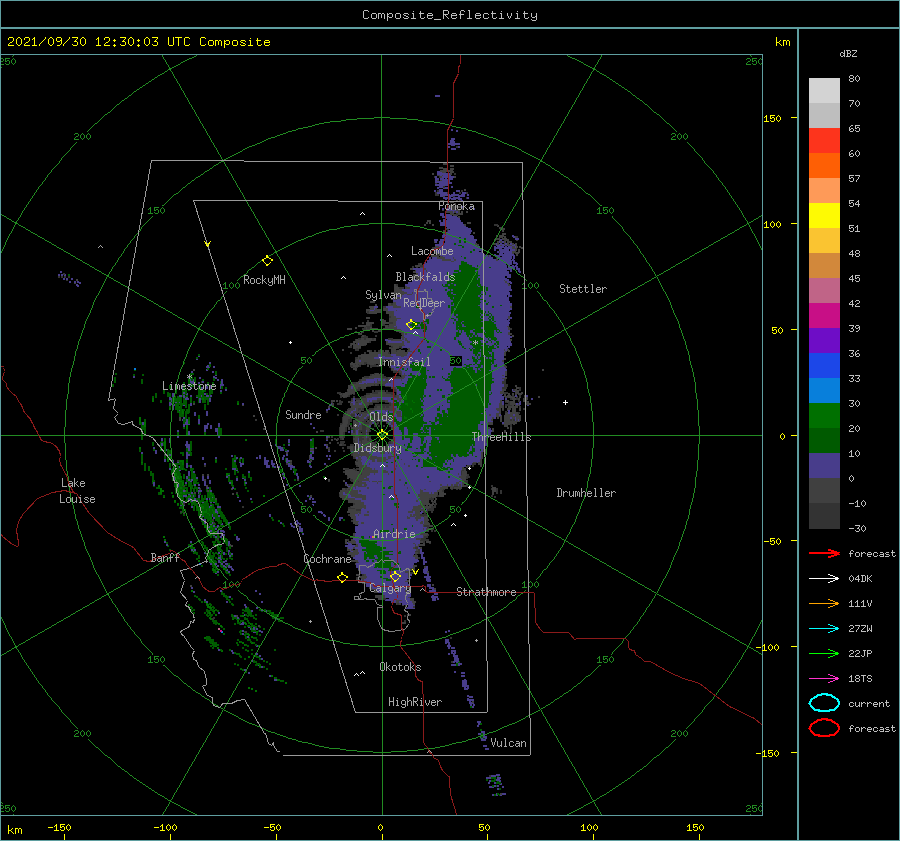Click the RockyMH label
This screenshot has height=841, width=900.
264,280
